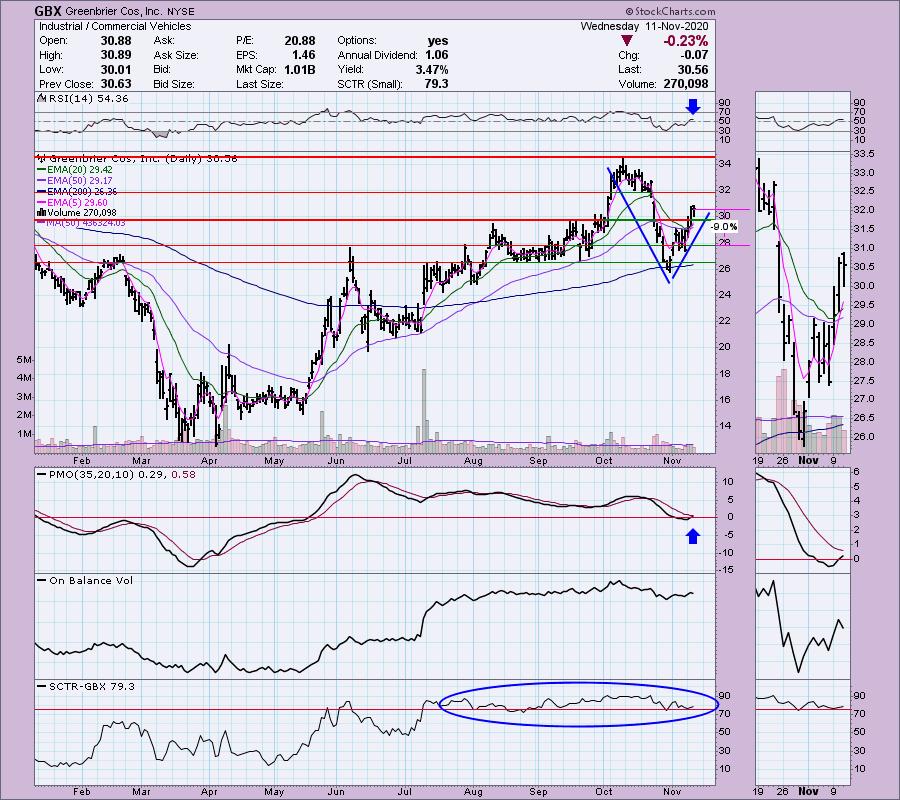Click the SCTR (Small) value 79.3 in header
The height and width of the screenshot is (800, 900).
(x=436, y=84)
